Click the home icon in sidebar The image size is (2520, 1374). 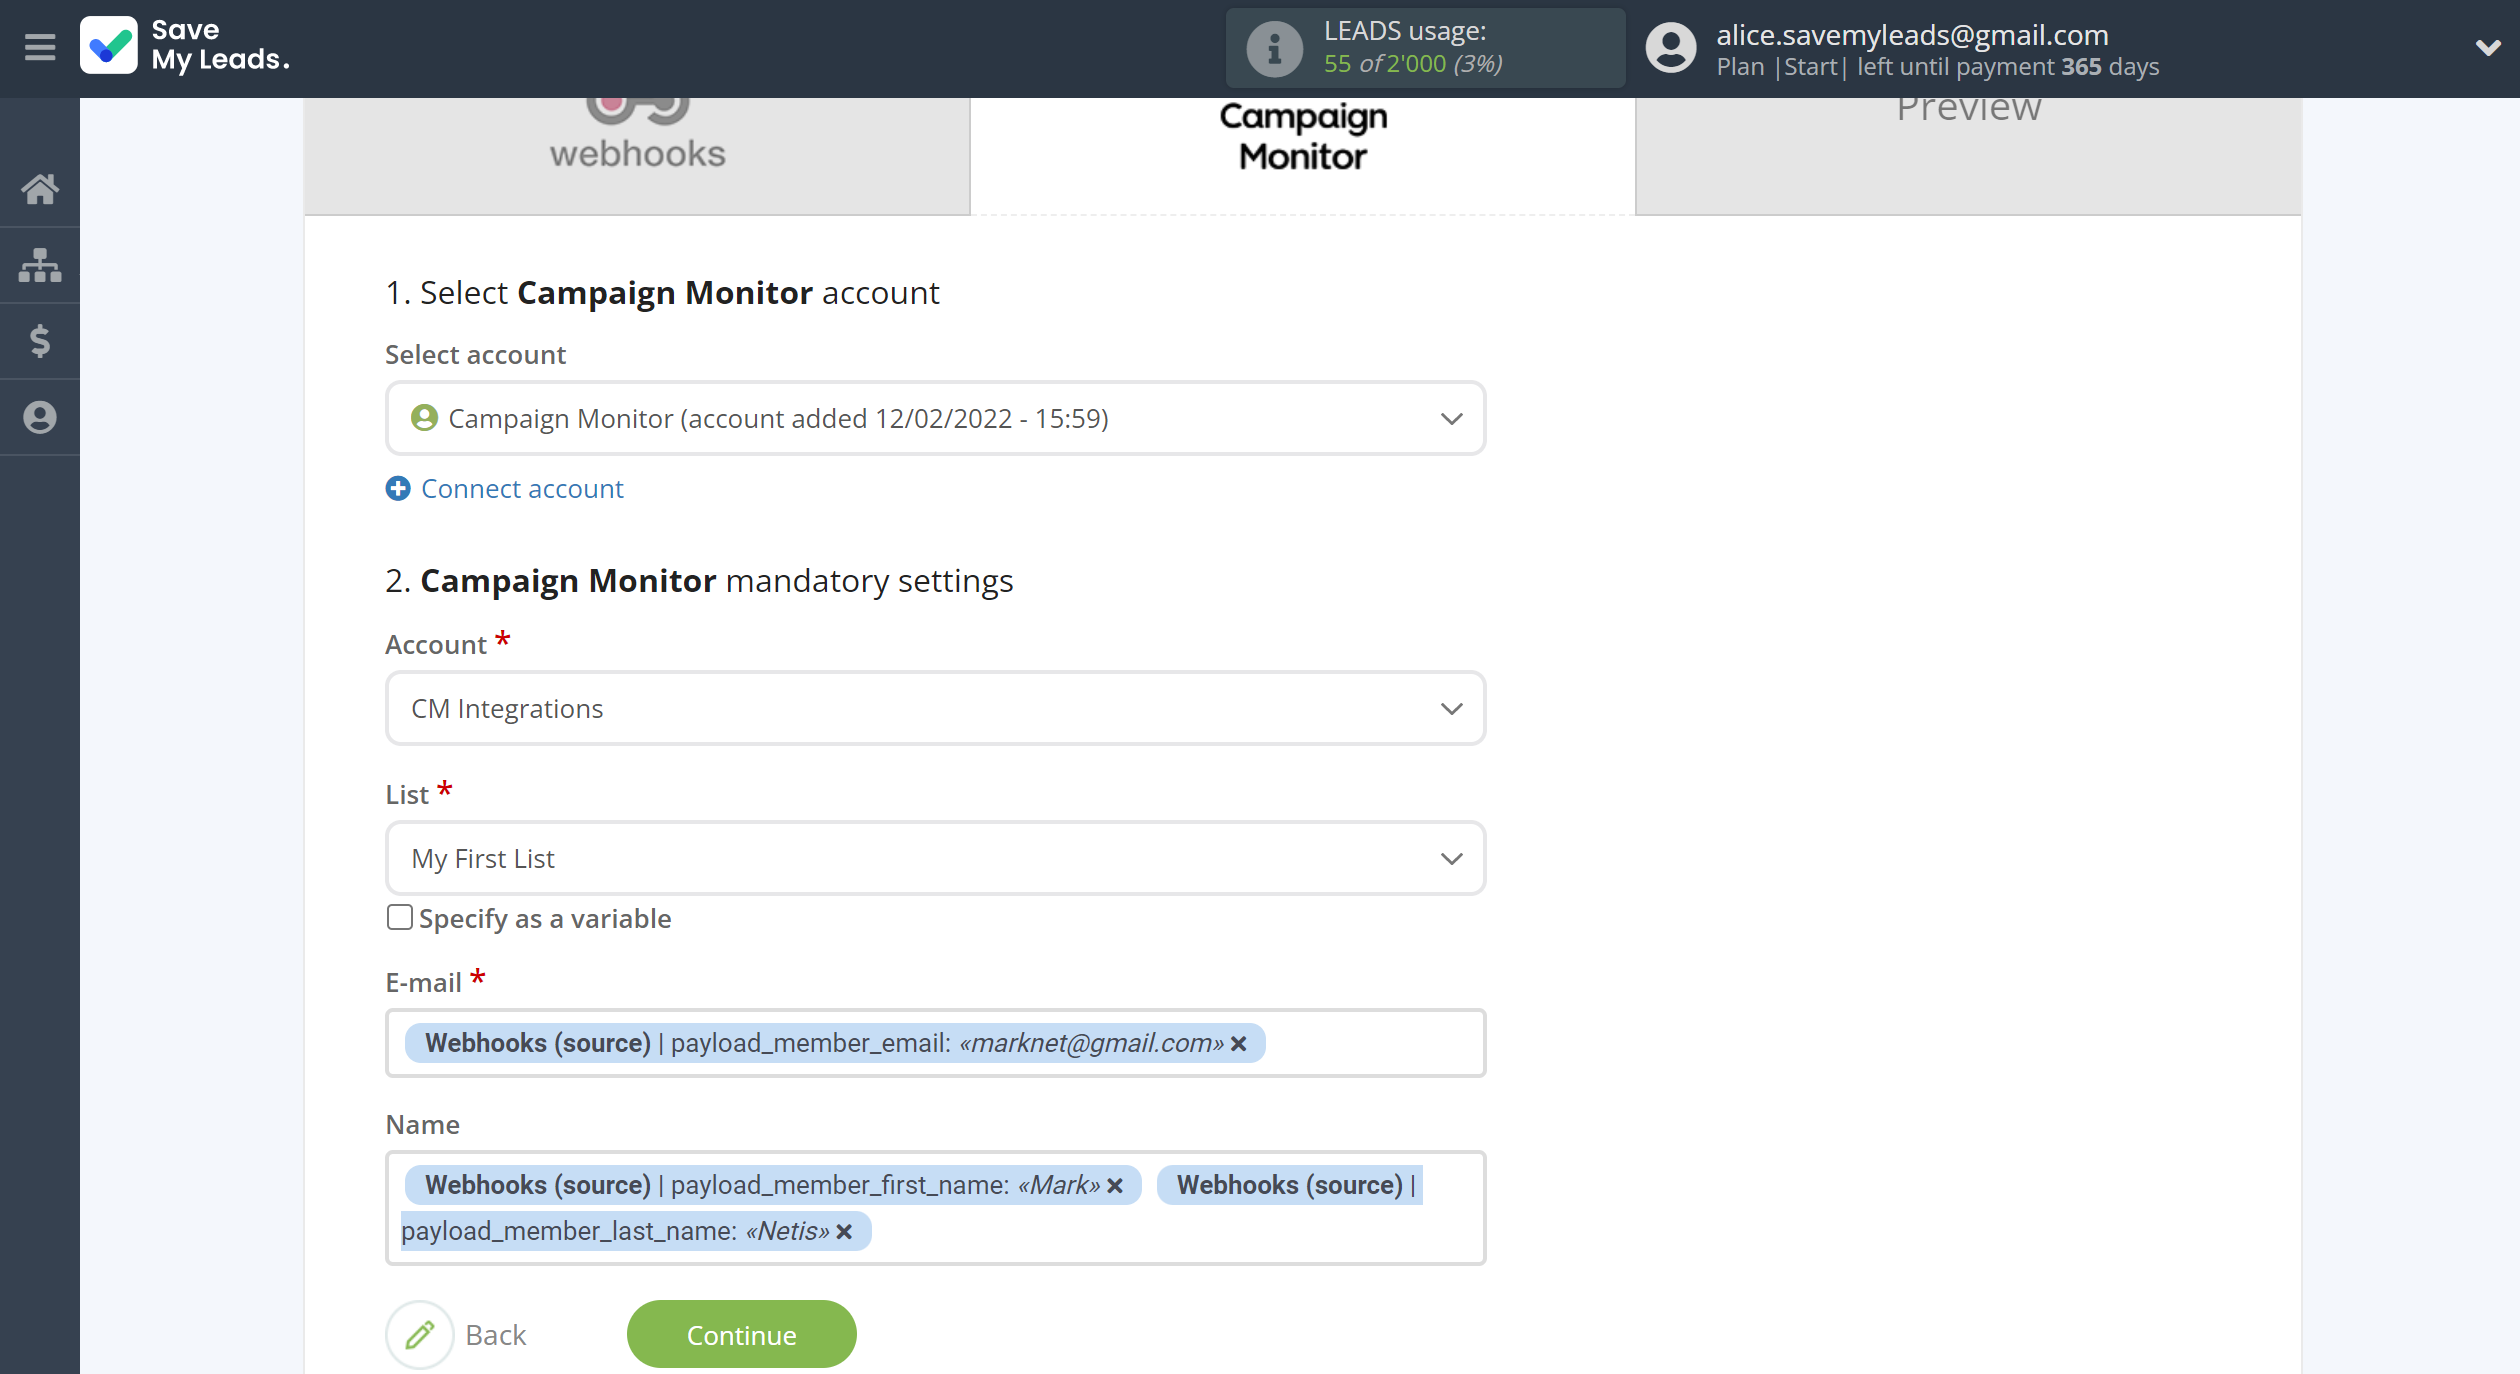pyautogui.click(x=40, y=189)
